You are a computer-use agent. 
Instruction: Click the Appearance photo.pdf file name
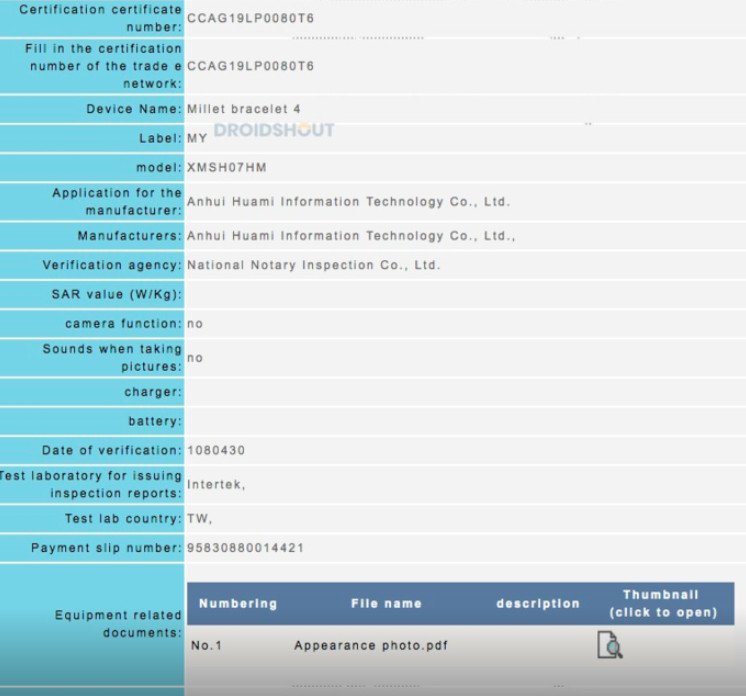[x=371, y=645]
